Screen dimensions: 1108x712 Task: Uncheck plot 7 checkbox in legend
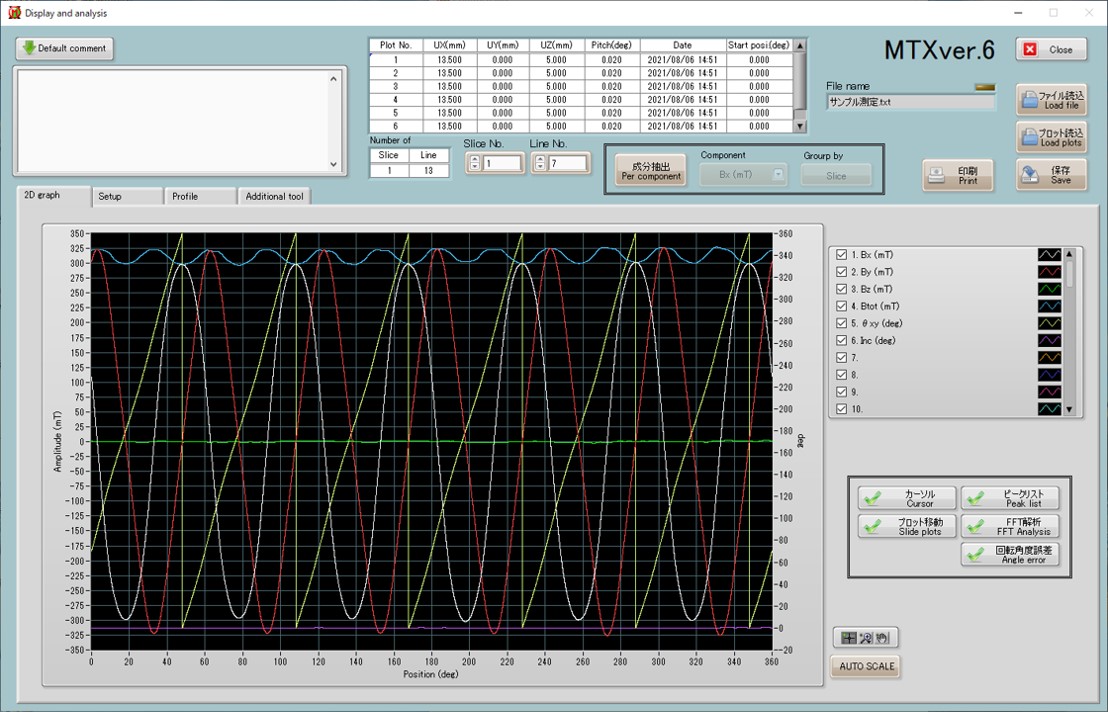pos(841,357)
